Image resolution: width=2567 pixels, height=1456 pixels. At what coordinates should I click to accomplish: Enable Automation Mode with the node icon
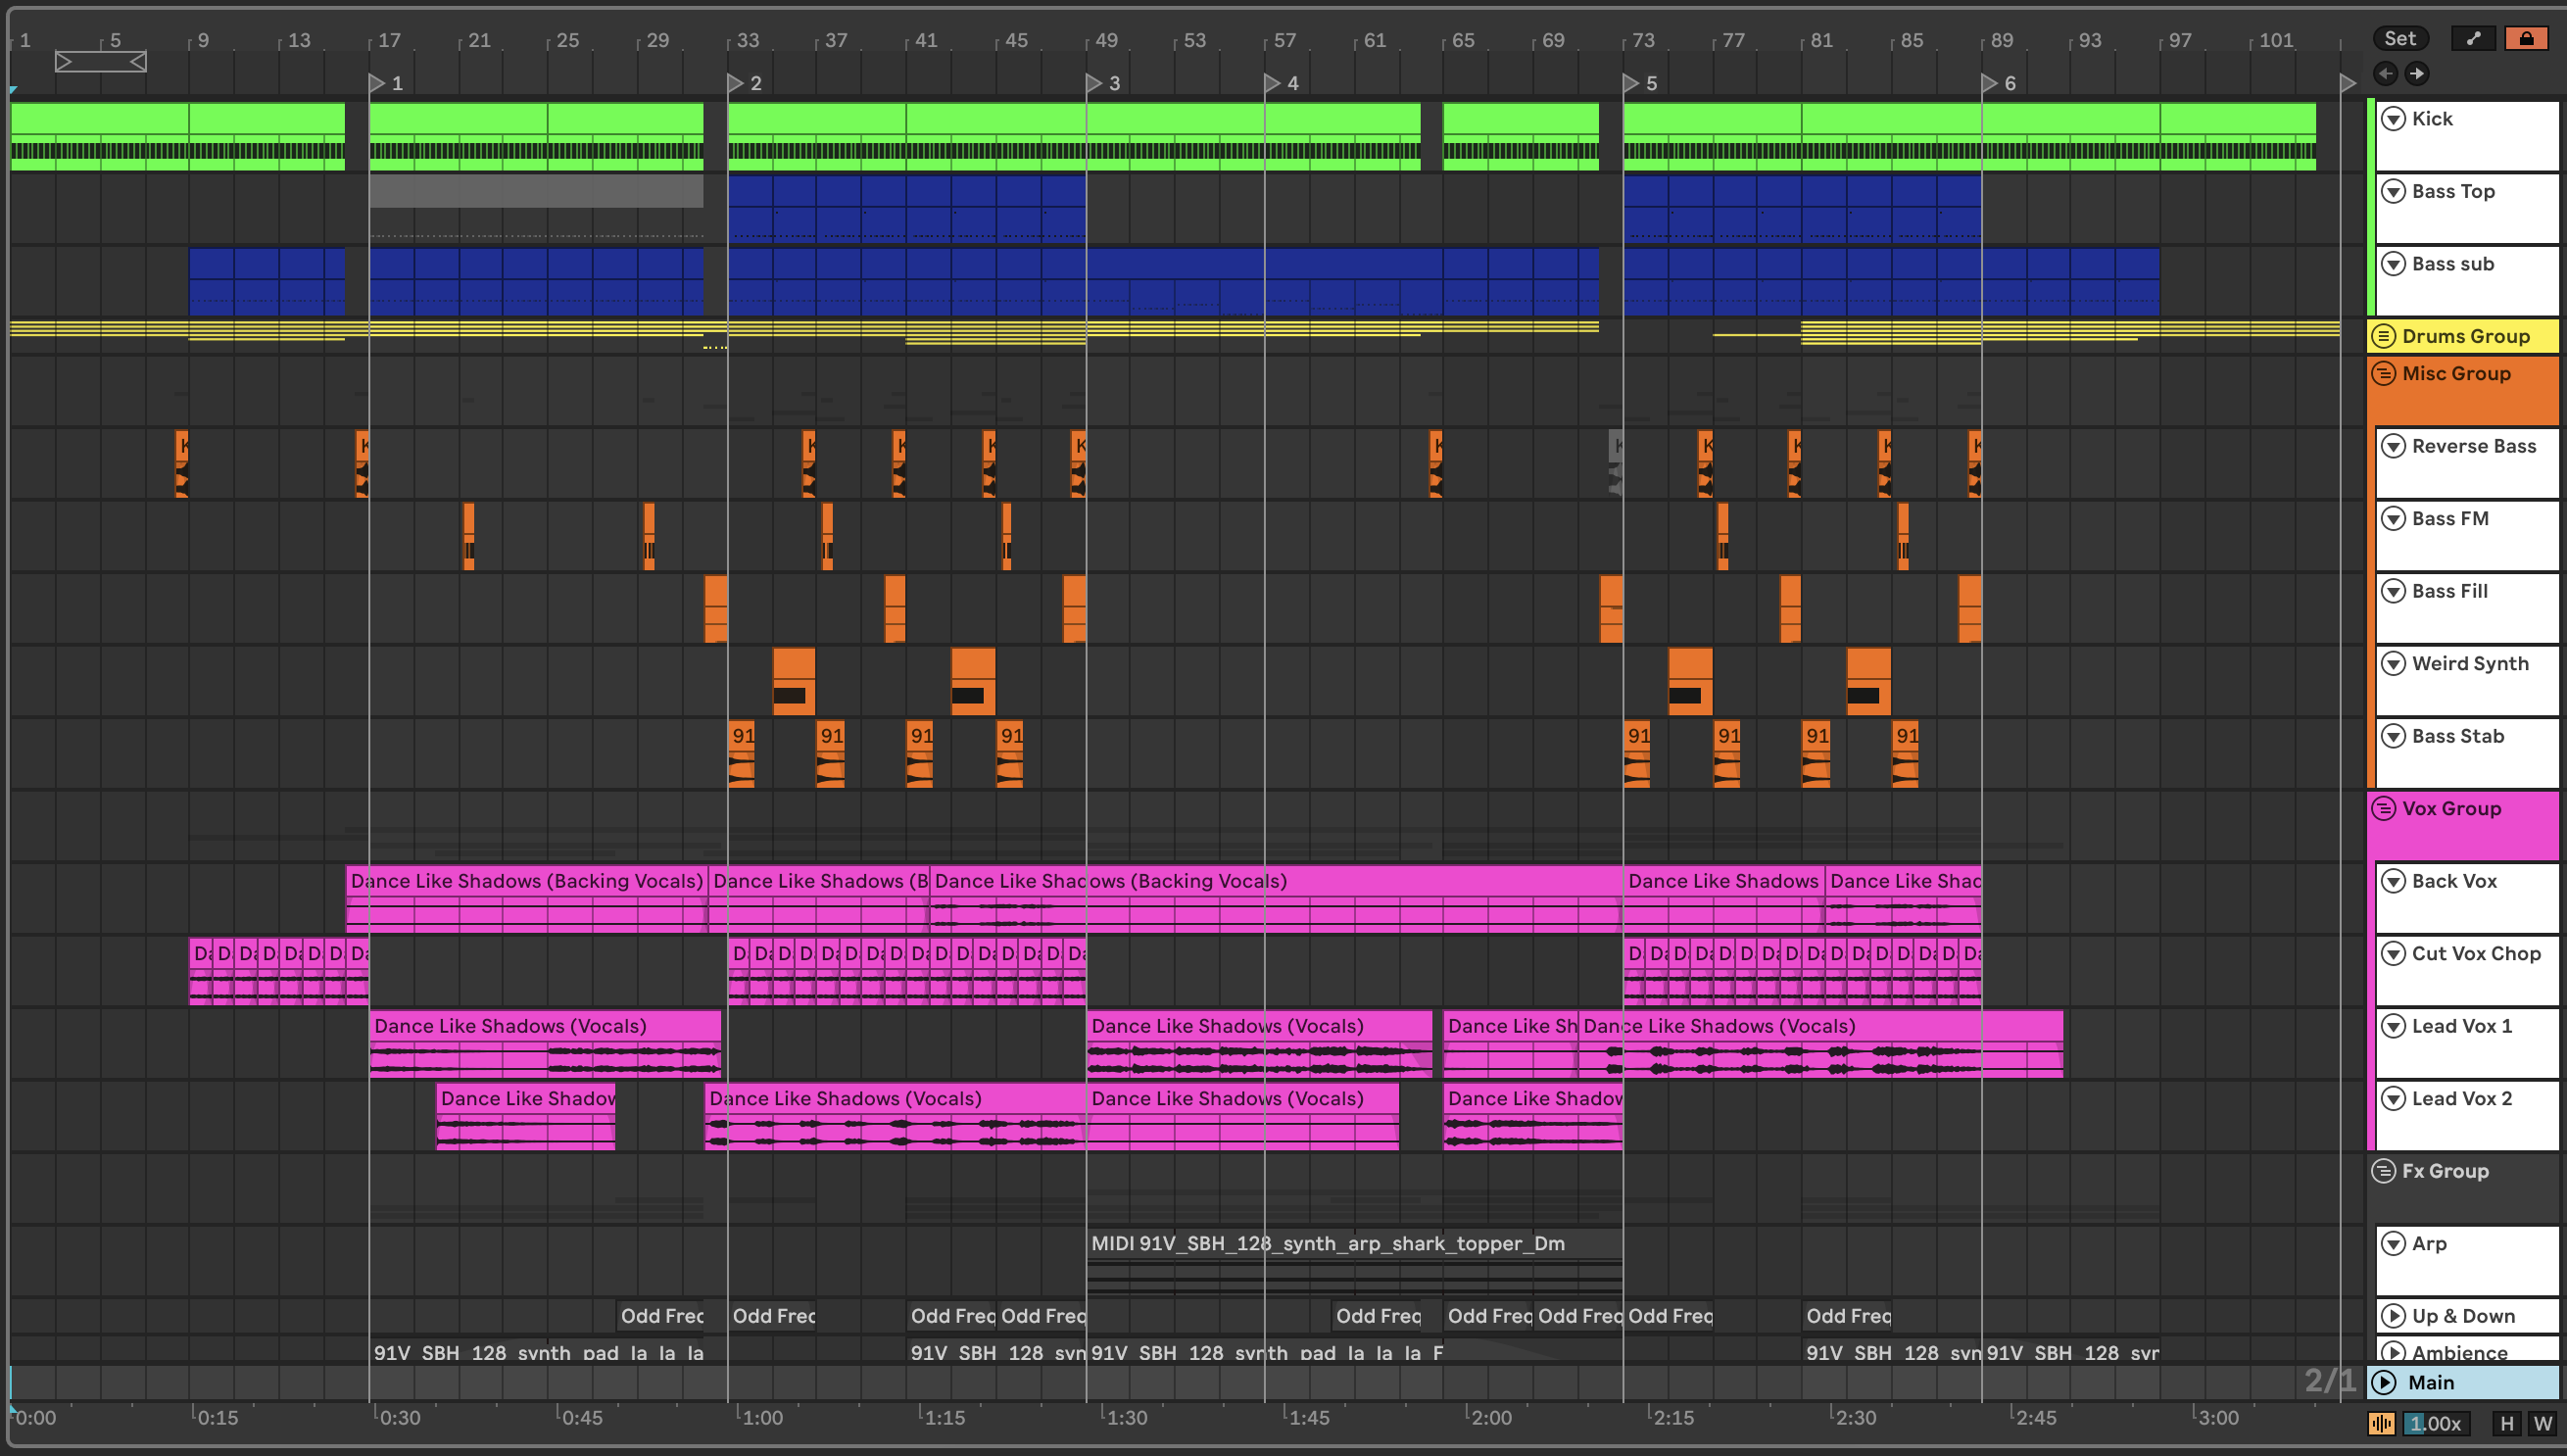coord(2473,39)
